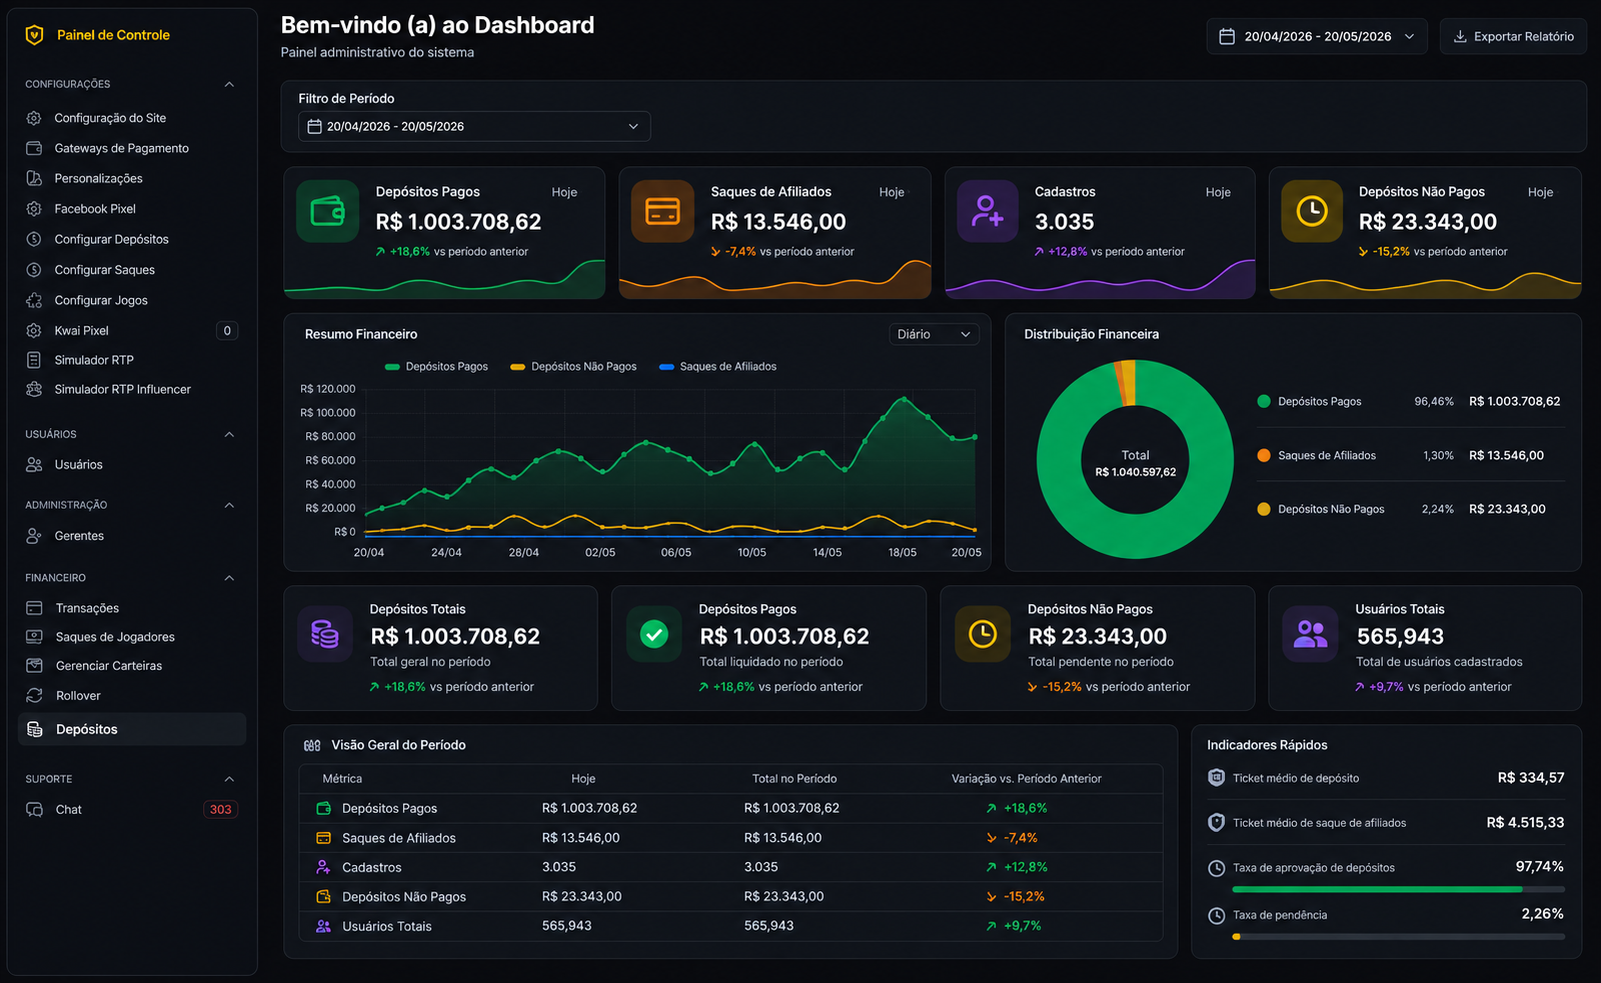This screenshot has height=983, width=1601.
Task: Click the Taxa de aprovação de depósitos progress bar
Action: pos(1398,889)
